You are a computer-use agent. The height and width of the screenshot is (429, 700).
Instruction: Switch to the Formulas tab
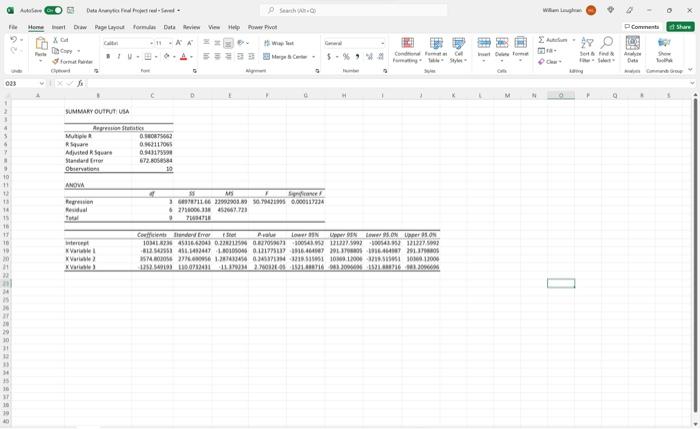(144, 27)
